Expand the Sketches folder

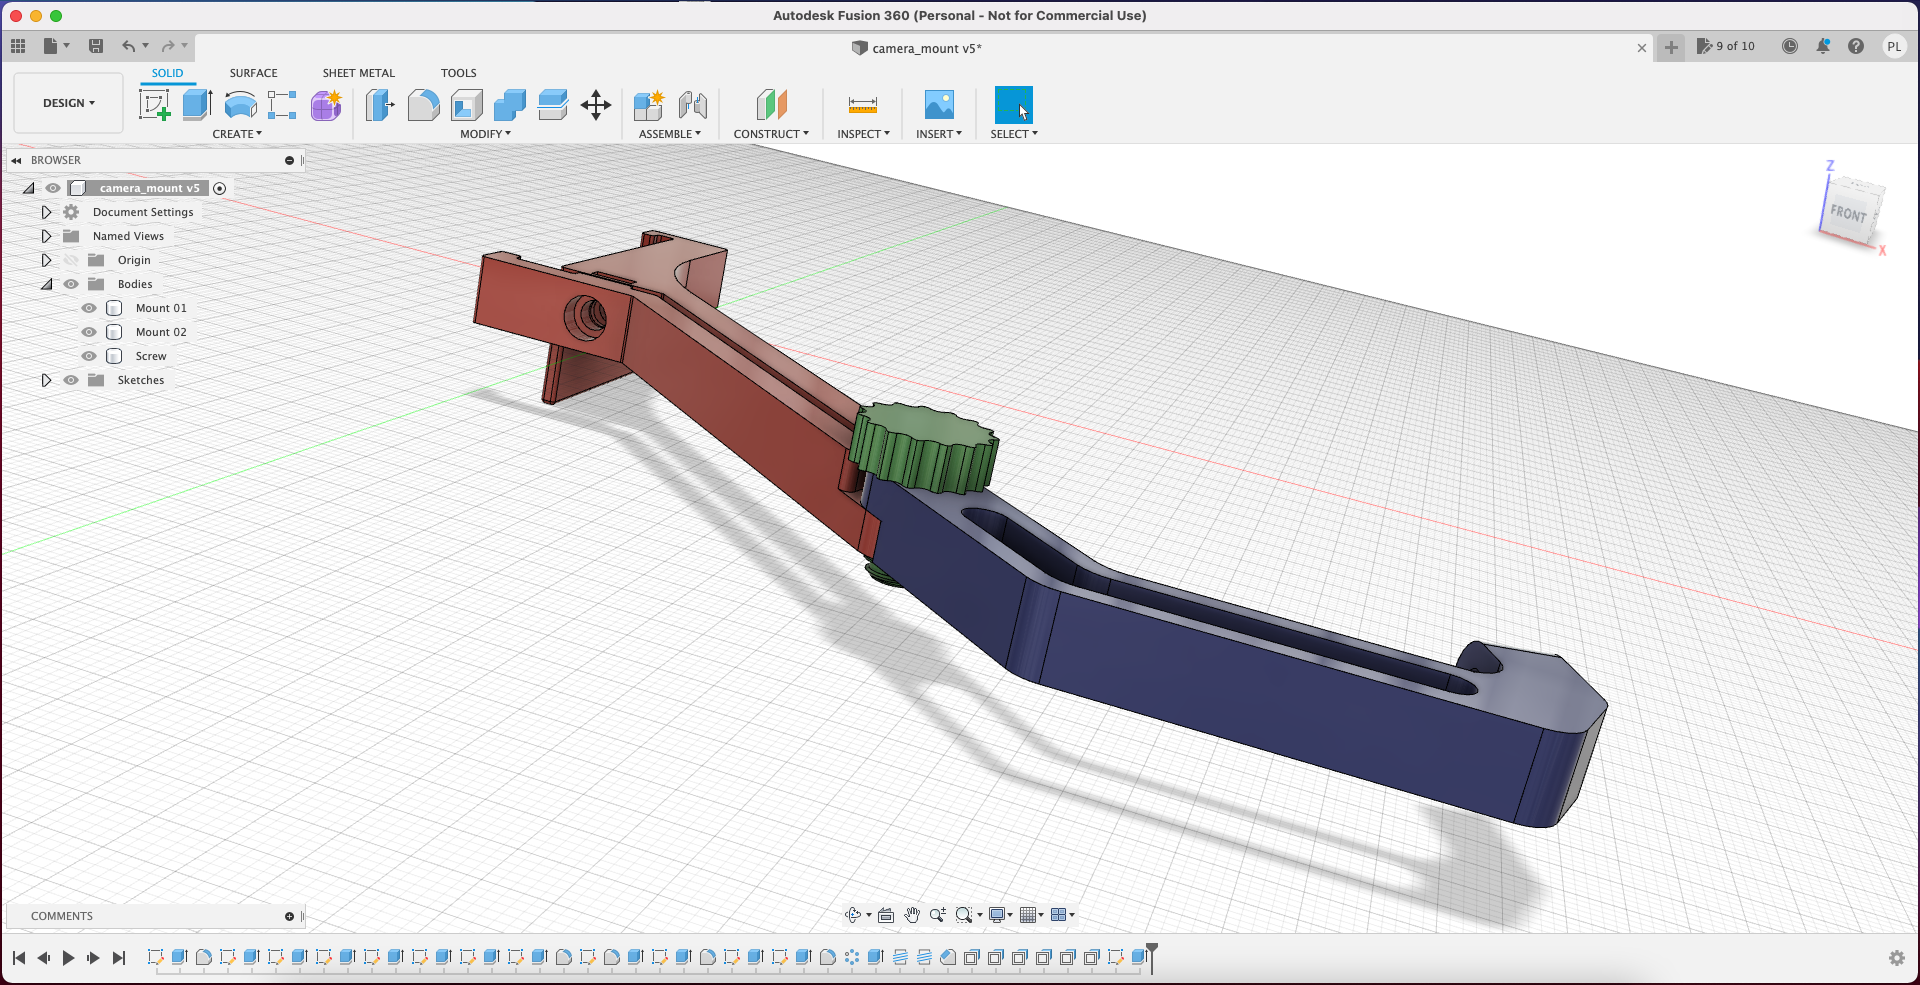46,380
